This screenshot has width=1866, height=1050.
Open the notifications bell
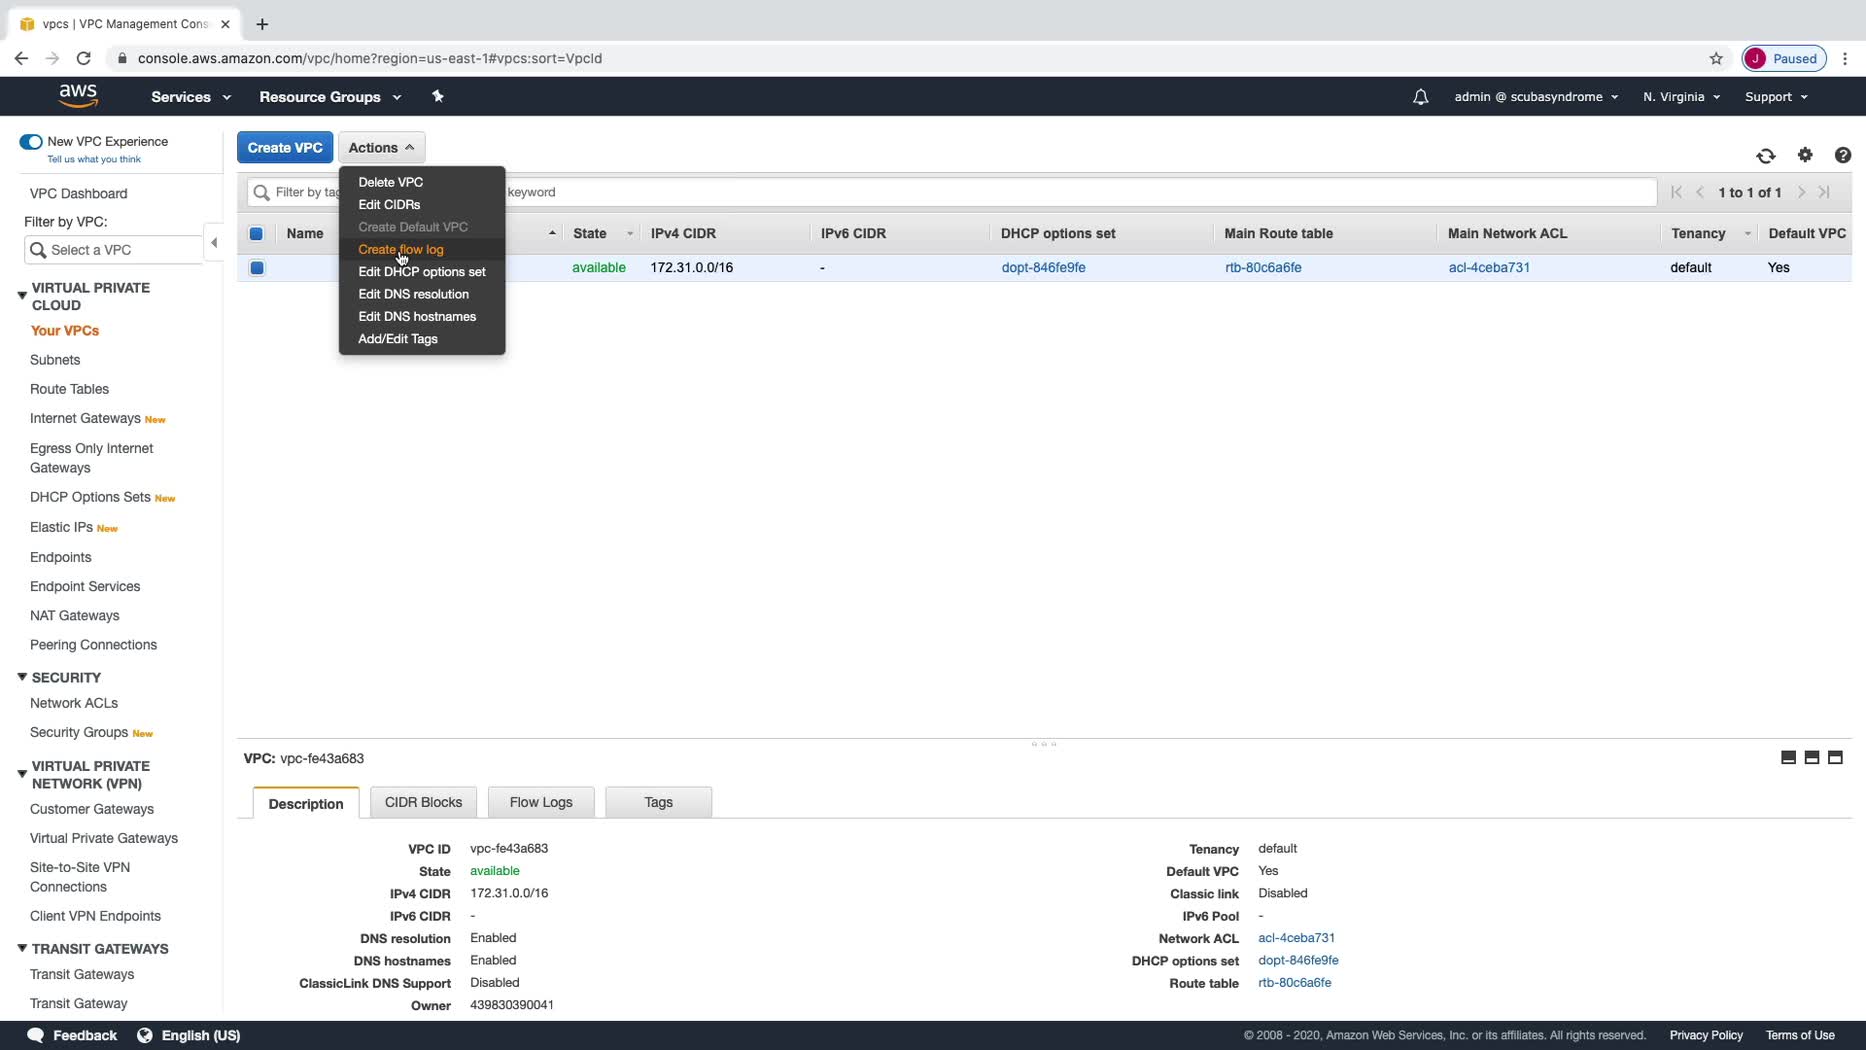point(1420,97)
